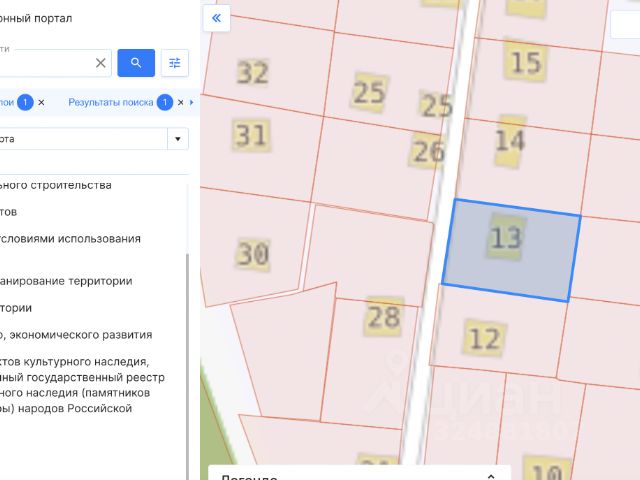Close the layers tab with its X

(x=41, y=102)
